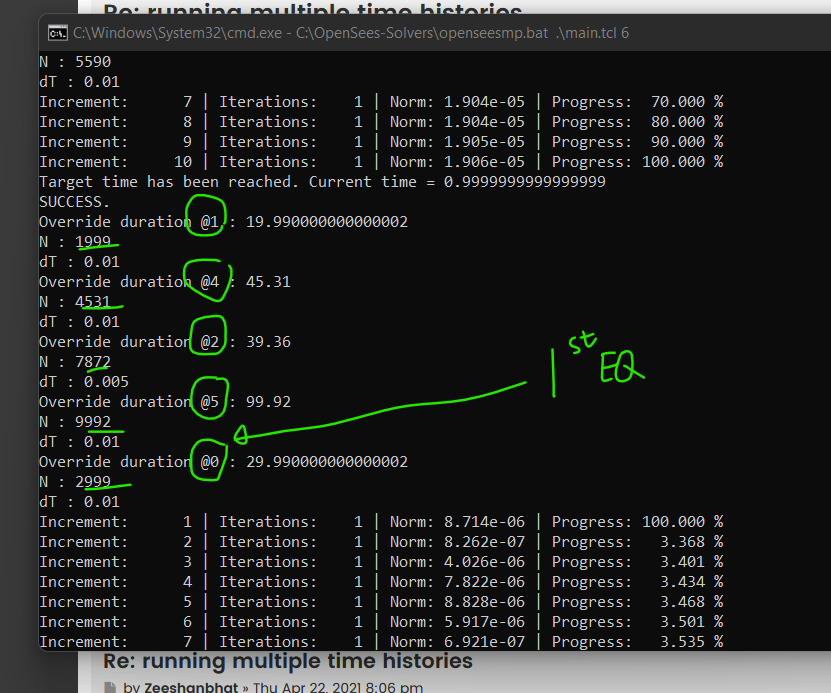Open the Zeeshanbhat author profile link
The width and height of the screenshot is (831, 693).
tap(191, 687)
